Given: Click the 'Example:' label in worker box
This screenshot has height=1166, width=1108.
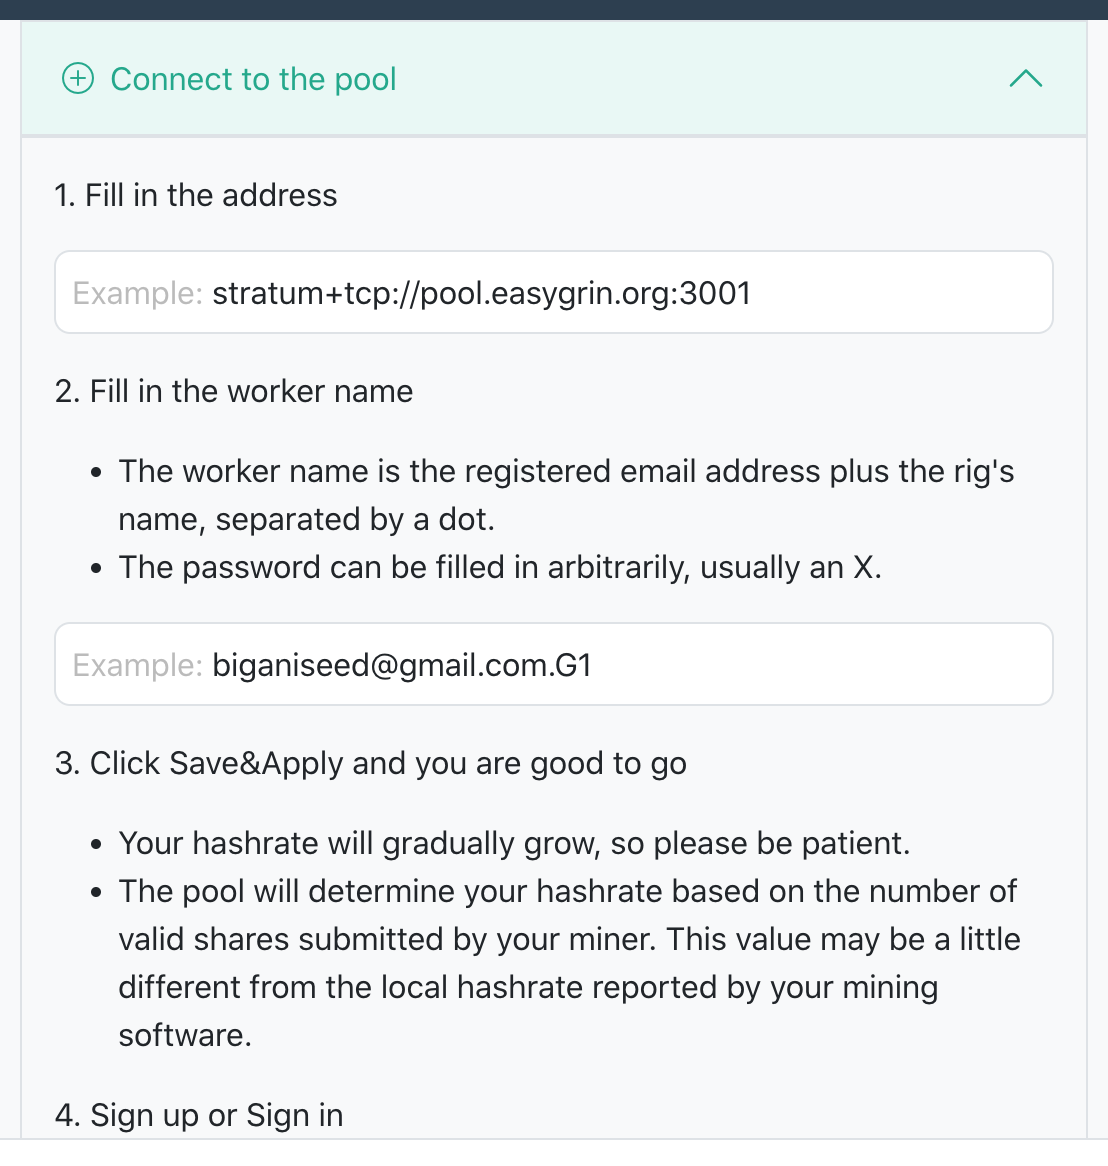Looking at the screenshot, I should tap(138, 665).
